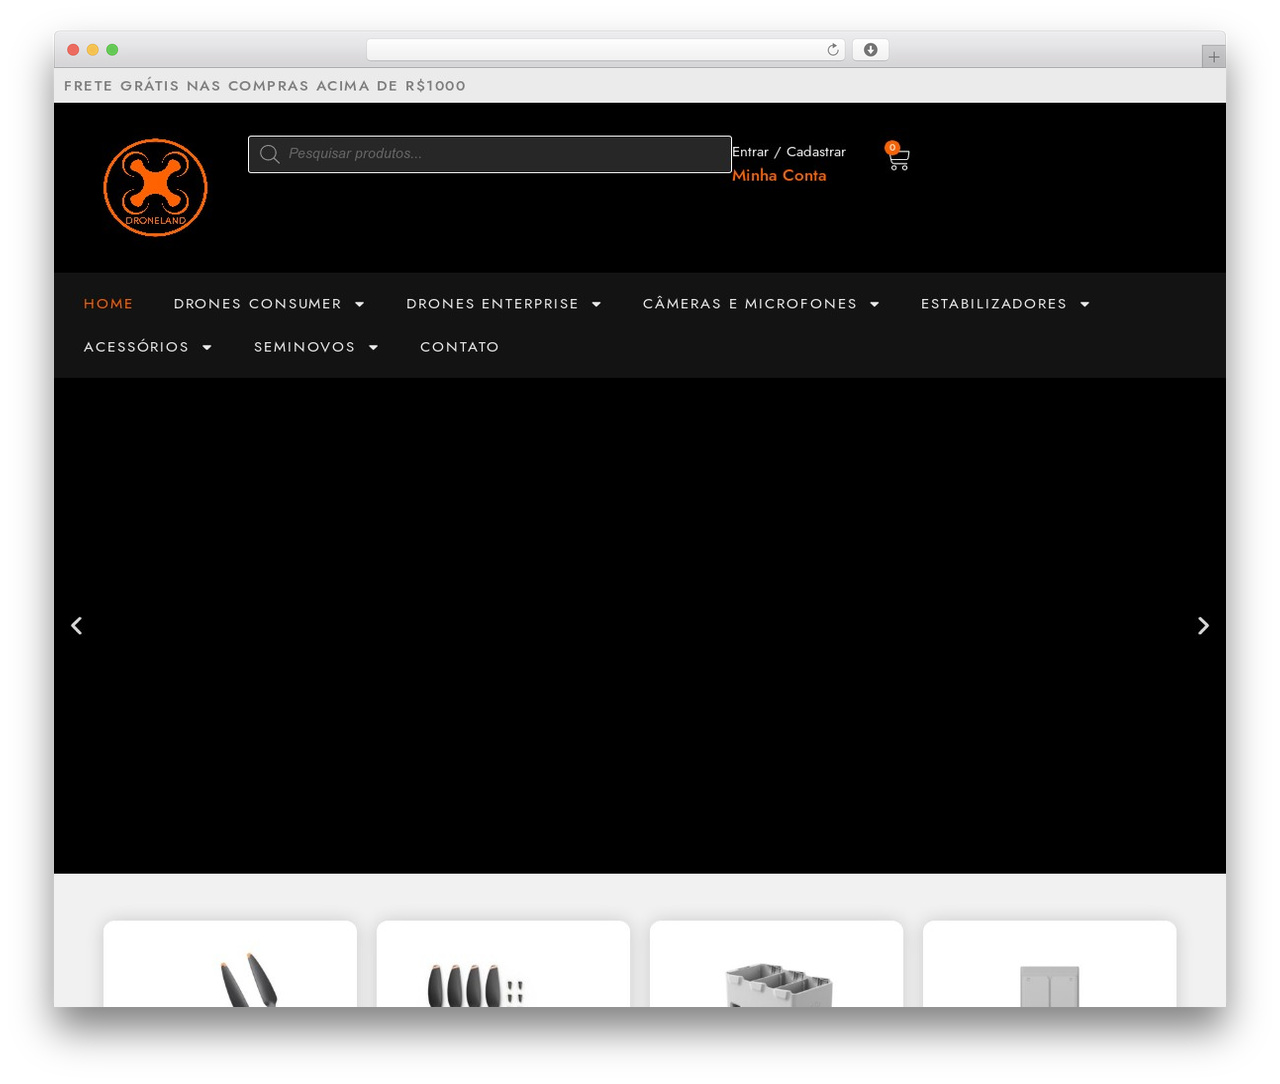Click the free shipping banner text
The image size is (1280, 1084).
(x=265, y=86)
